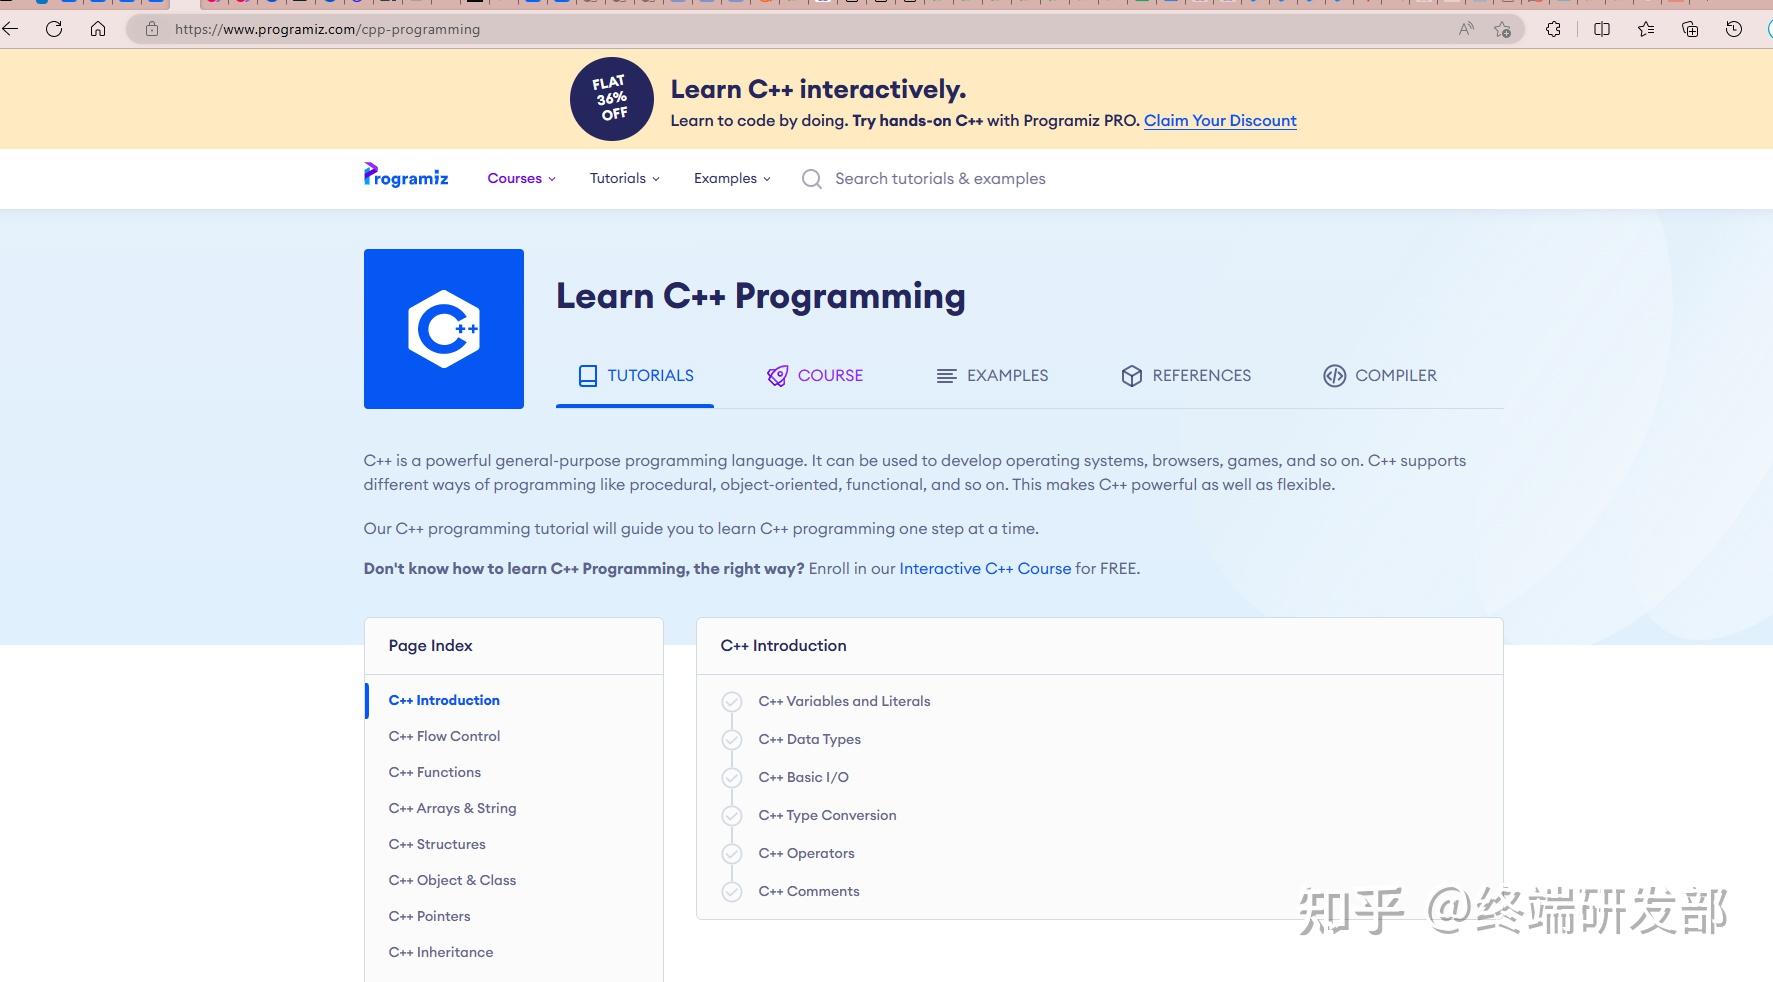
Task: Click the large C++ logo tile
Action: pyautogui.click(x=444, y=329)
